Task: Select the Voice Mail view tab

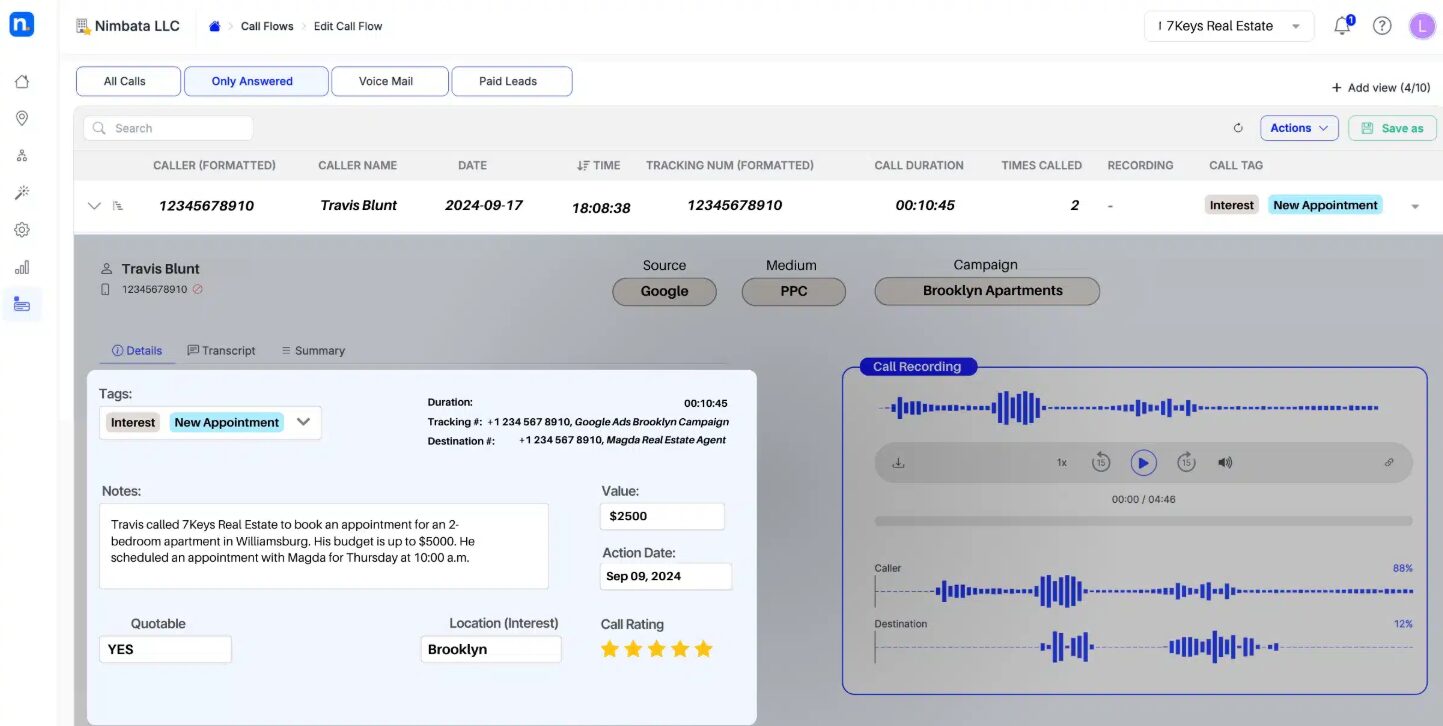Action: tap(386, 81)
